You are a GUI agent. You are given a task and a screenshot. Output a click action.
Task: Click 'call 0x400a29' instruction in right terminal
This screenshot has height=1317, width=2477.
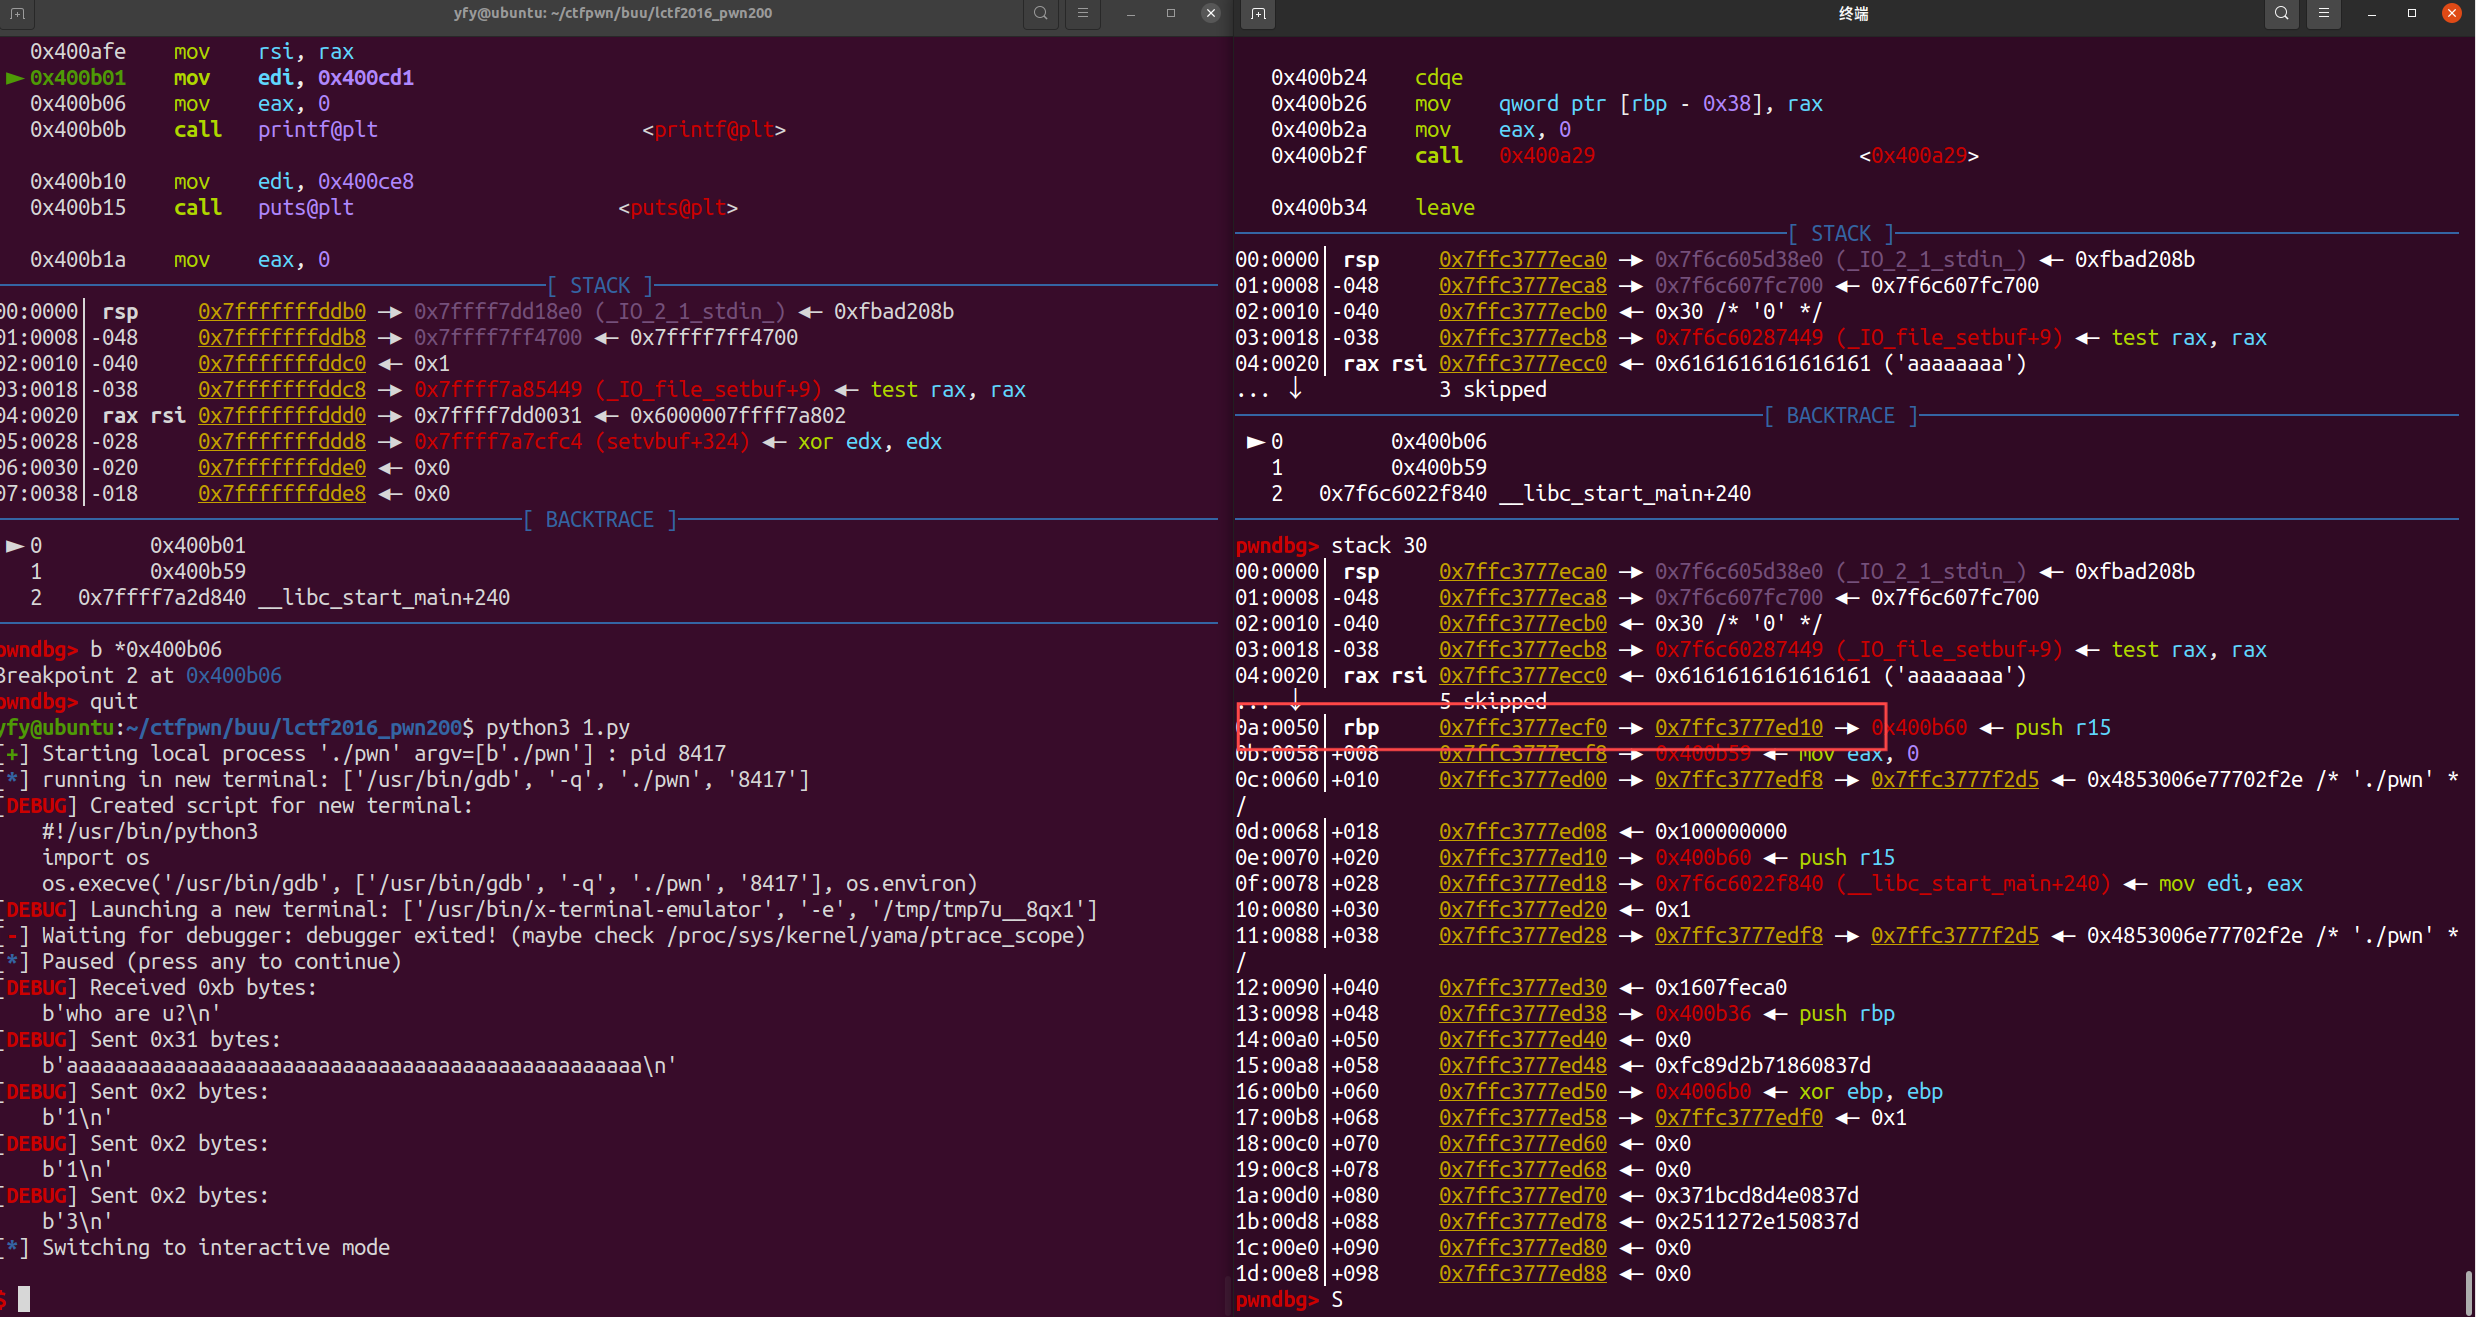[x=1505, y=156]
